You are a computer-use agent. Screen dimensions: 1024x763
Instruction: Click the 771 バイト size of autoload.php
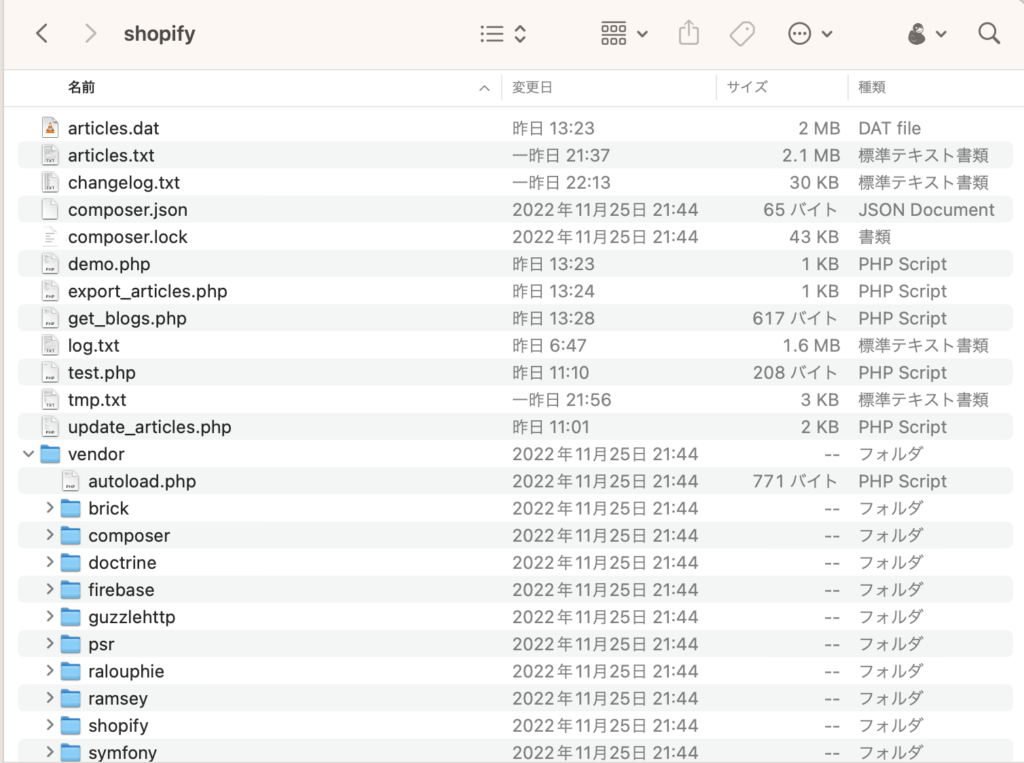[x=795, y=481]
